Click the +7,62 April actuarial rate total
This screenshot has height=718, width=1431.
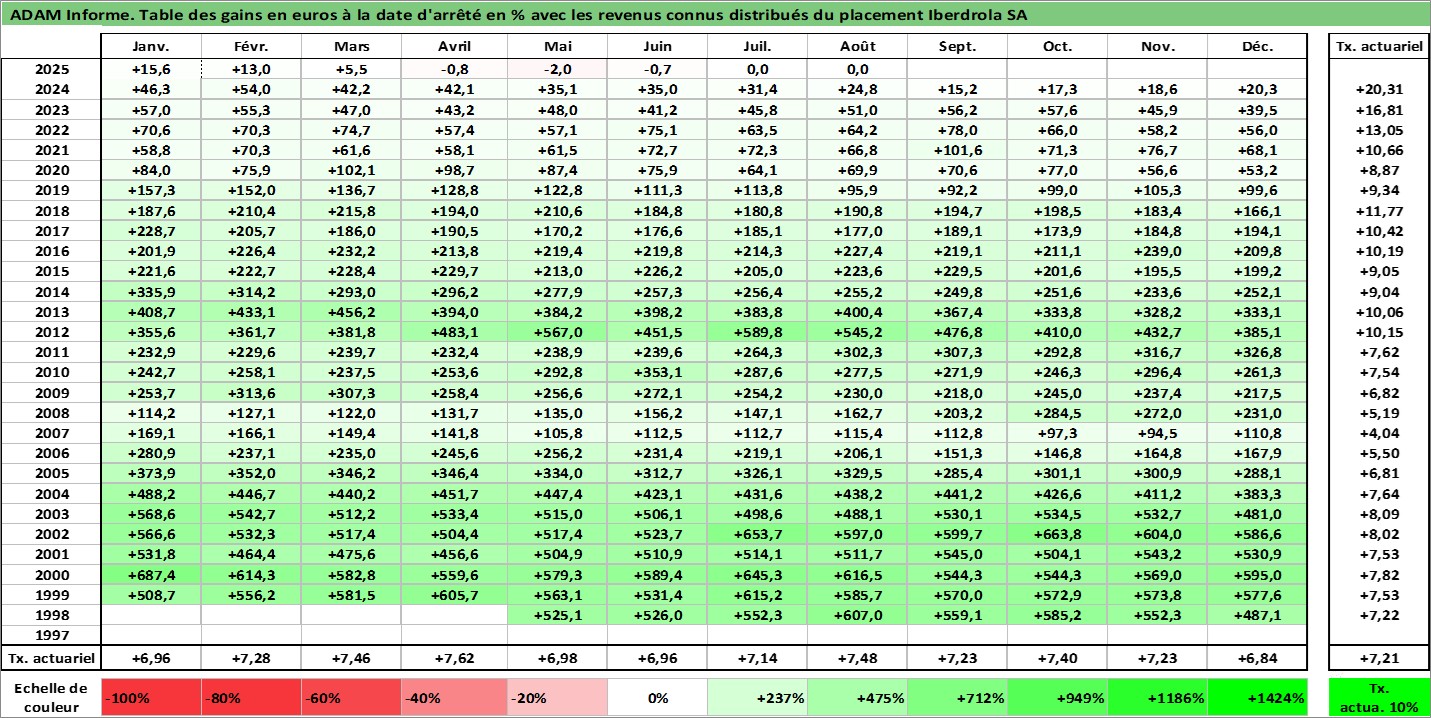click(x=455, y=658)
